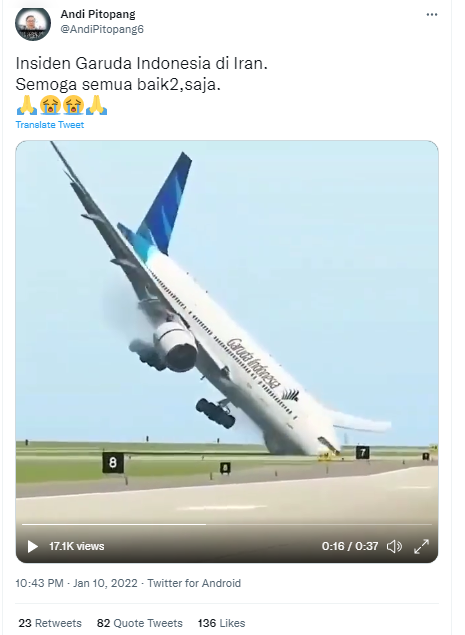Click Translate Tweet
Screen dimensions: 465x635
pos(50,125)
